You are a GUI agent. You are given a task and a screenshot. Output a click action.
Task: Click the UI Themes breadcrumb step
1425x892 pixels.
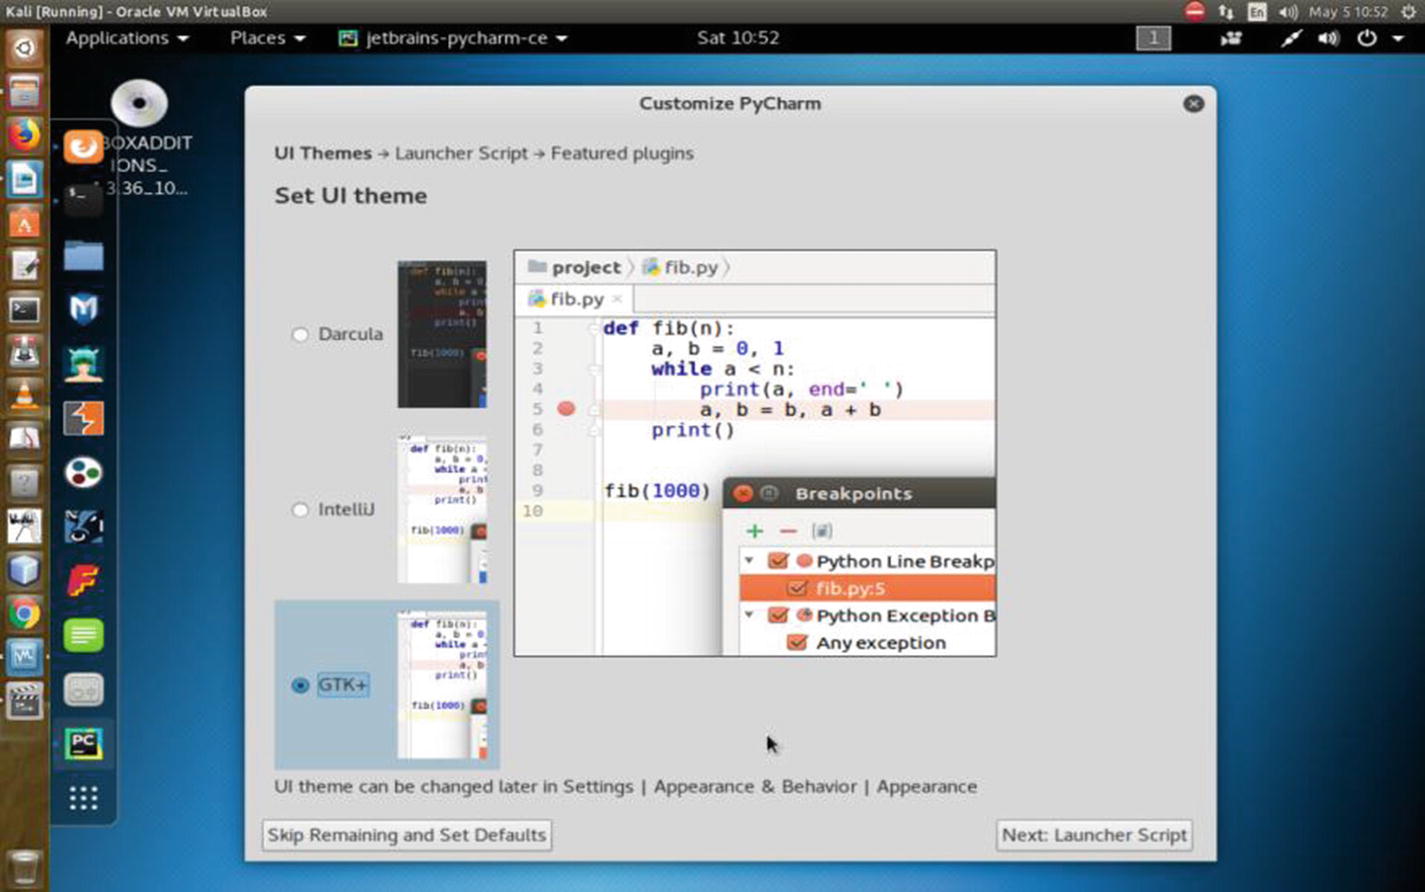[x=323, y=153]
